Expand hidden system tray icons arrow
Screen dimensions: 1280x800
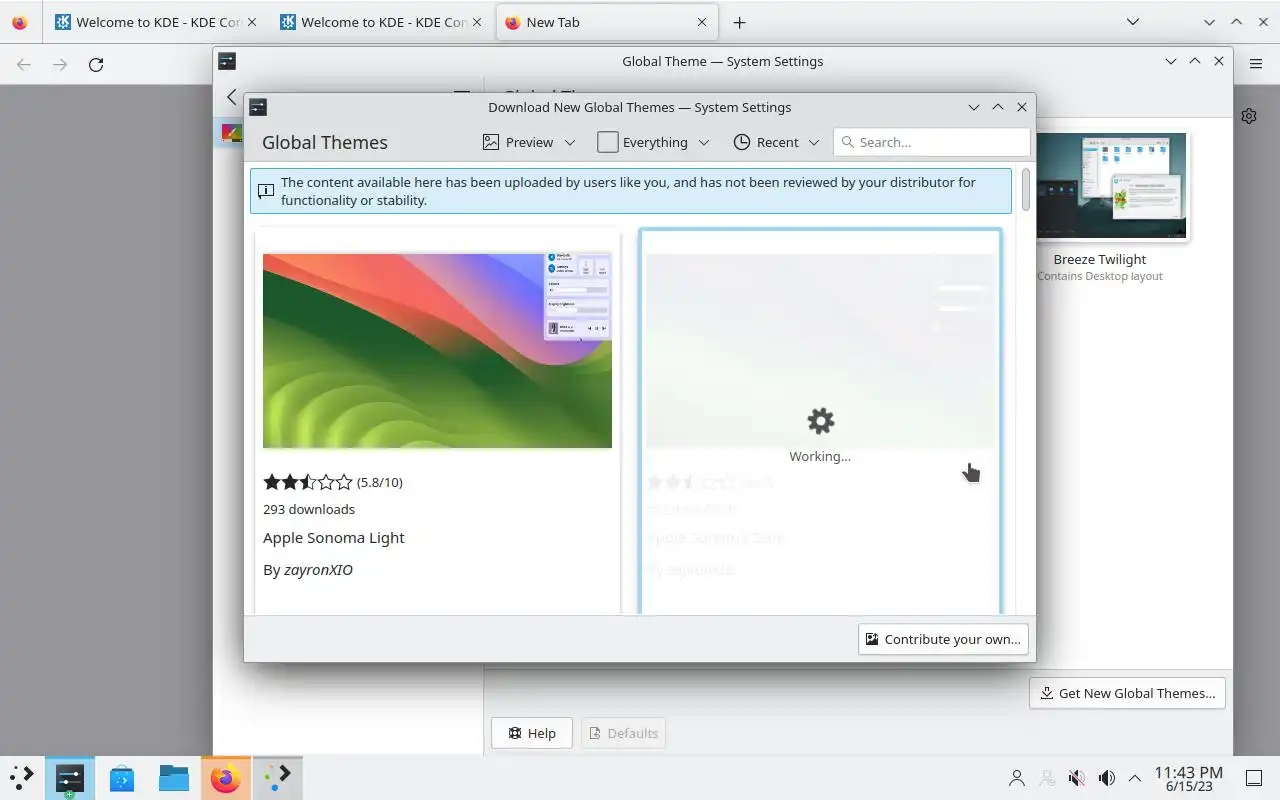(1135, 778)
